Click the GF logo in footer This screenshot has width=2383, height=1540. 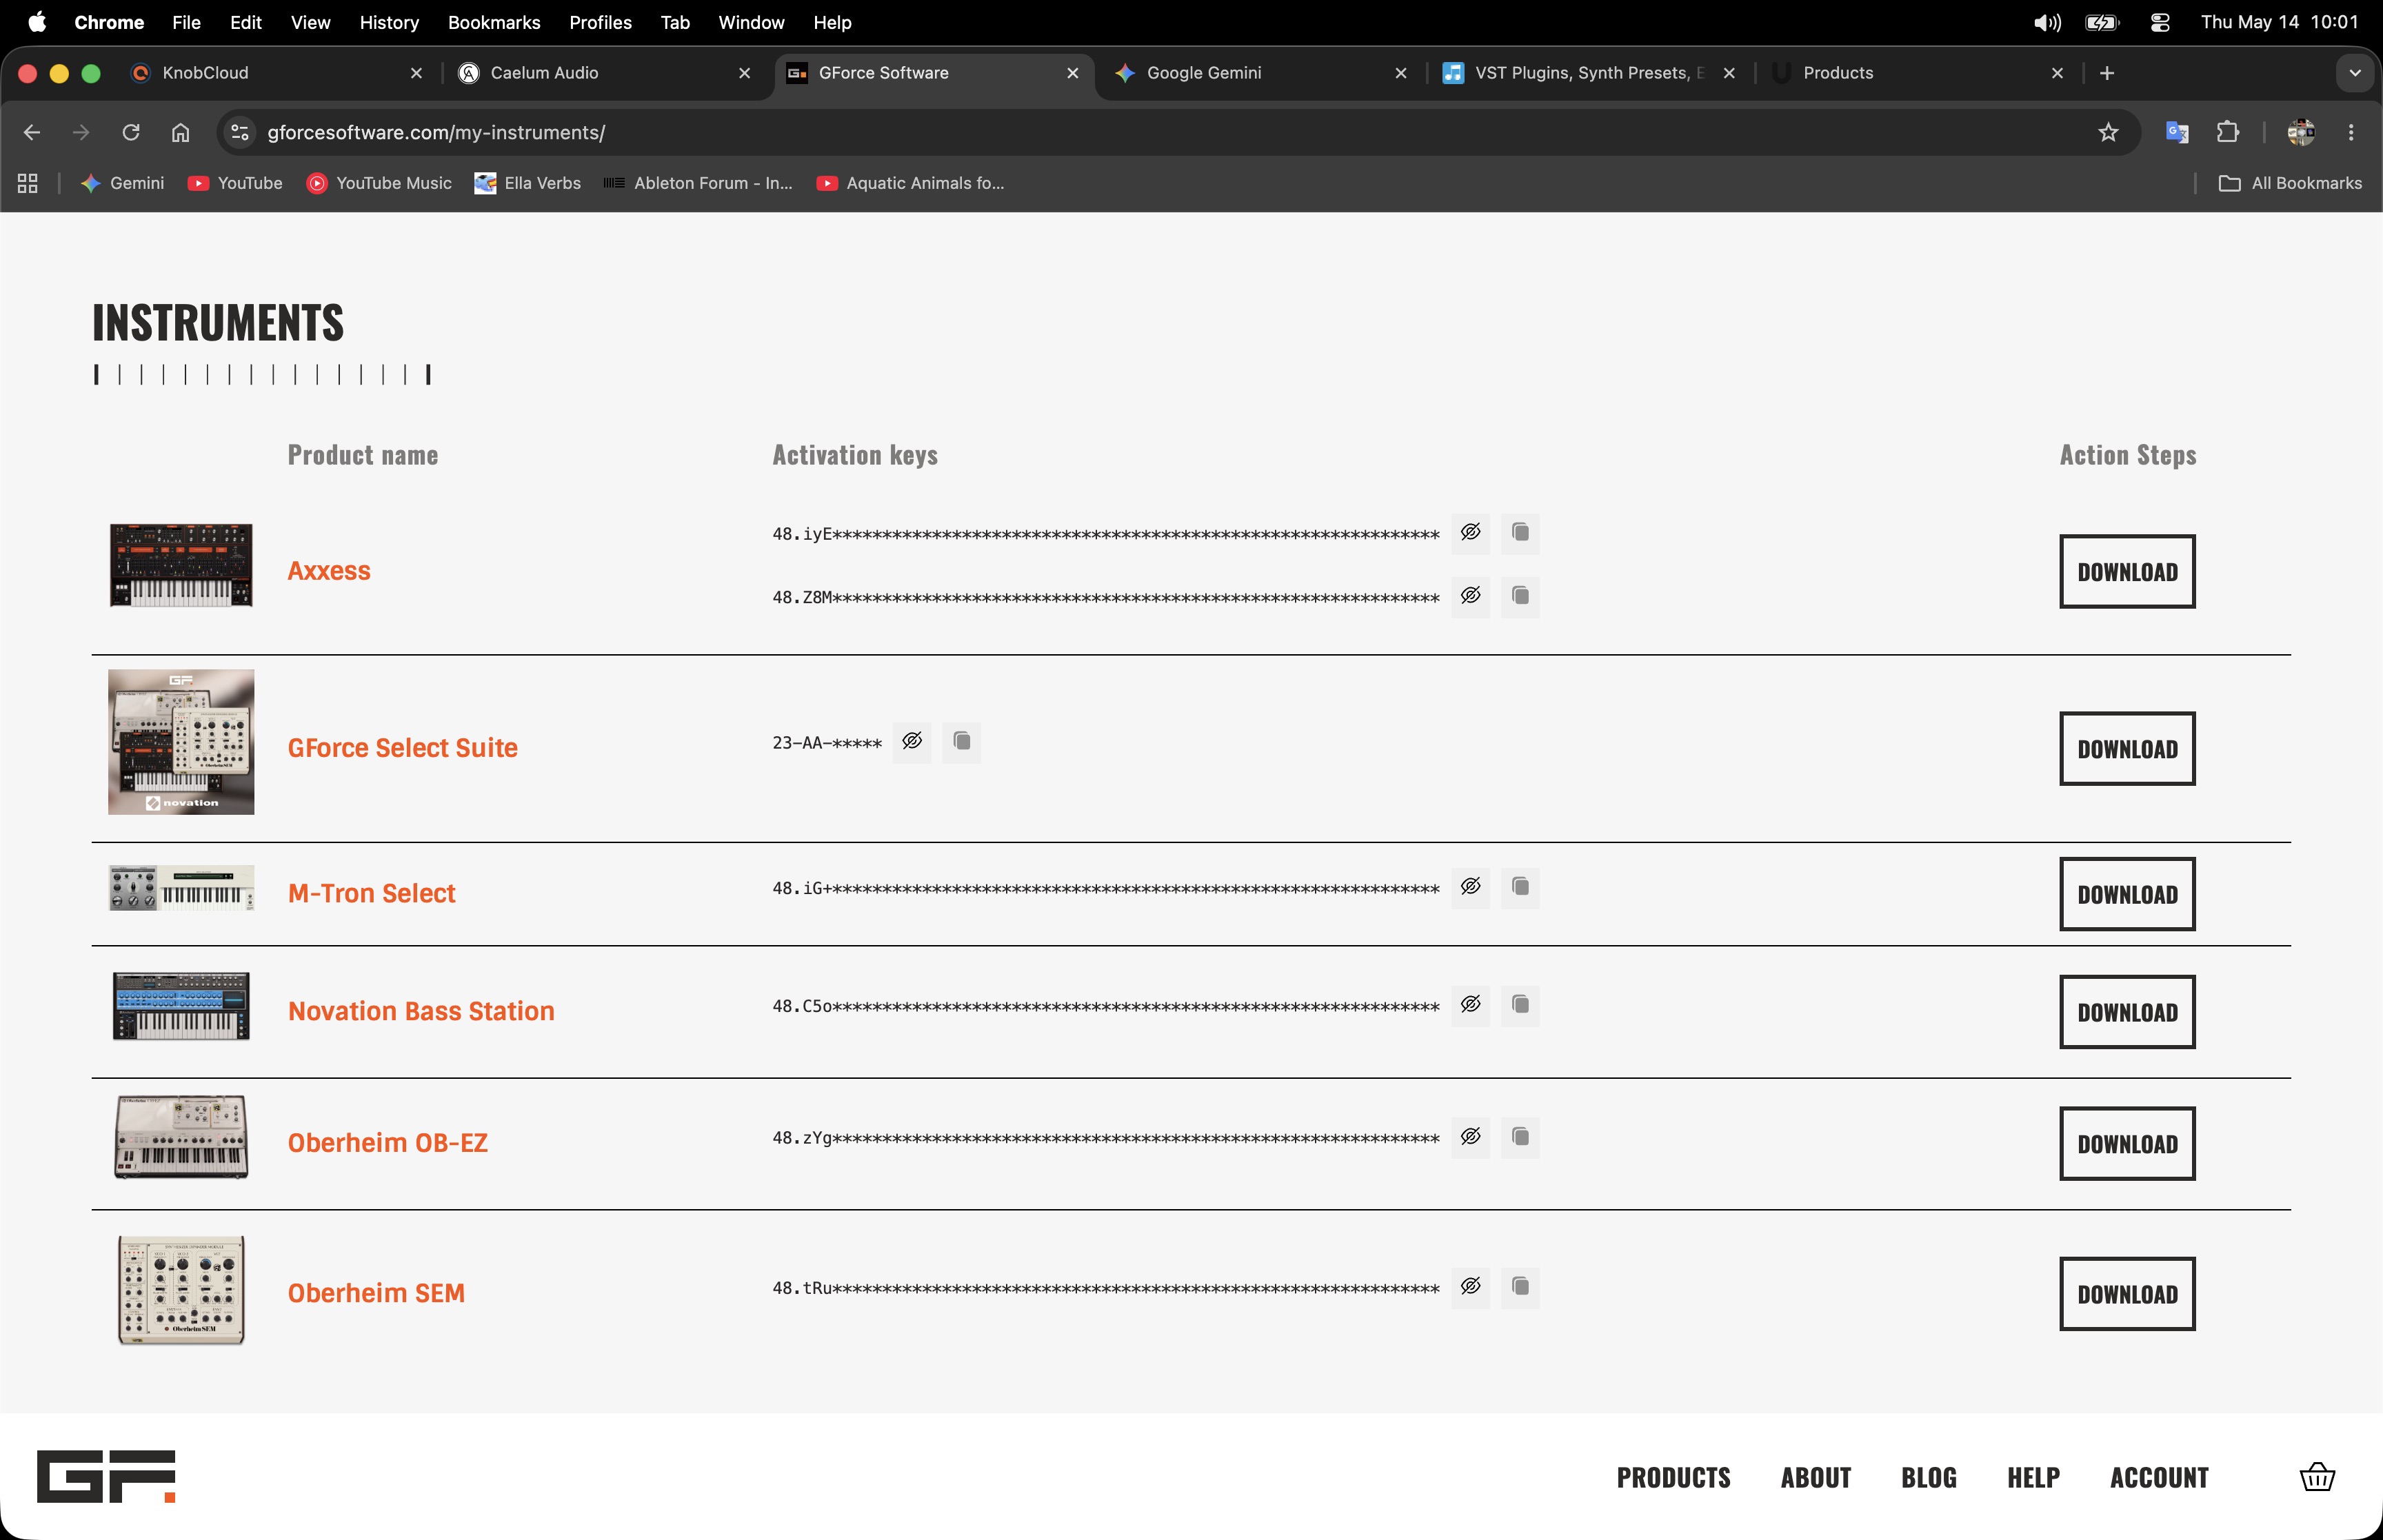(106, 1476)
